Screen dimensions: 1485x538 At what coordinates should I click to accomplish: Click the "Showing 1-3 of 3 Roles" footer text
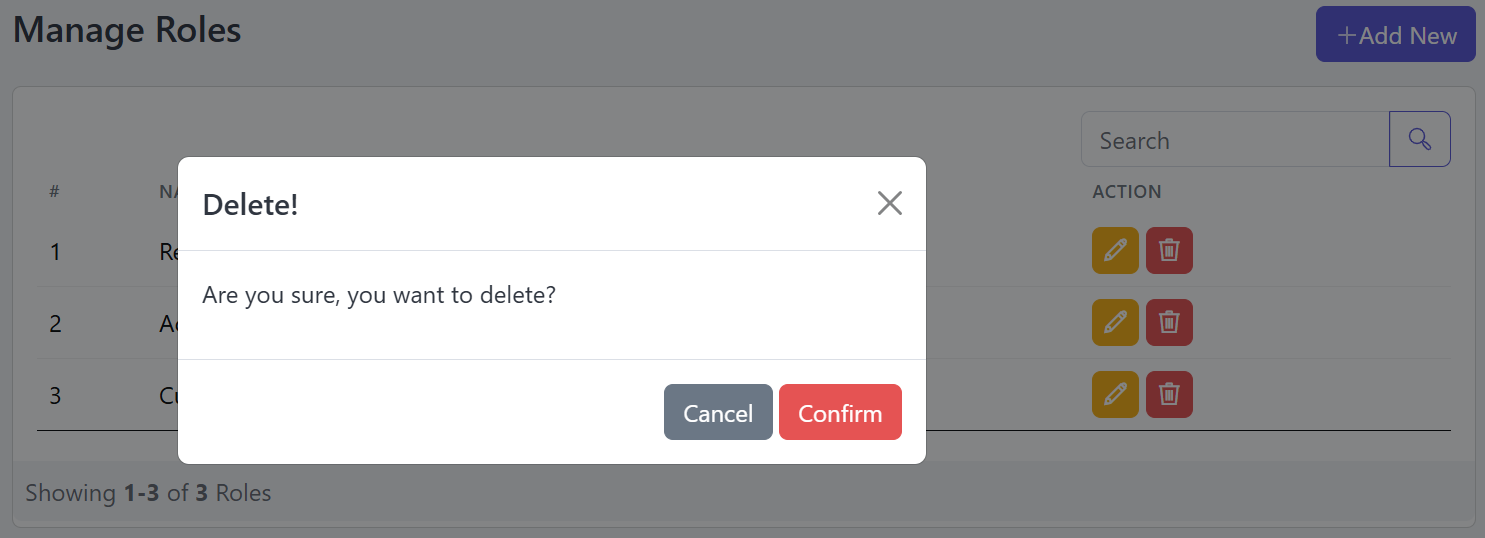point(148,493)
